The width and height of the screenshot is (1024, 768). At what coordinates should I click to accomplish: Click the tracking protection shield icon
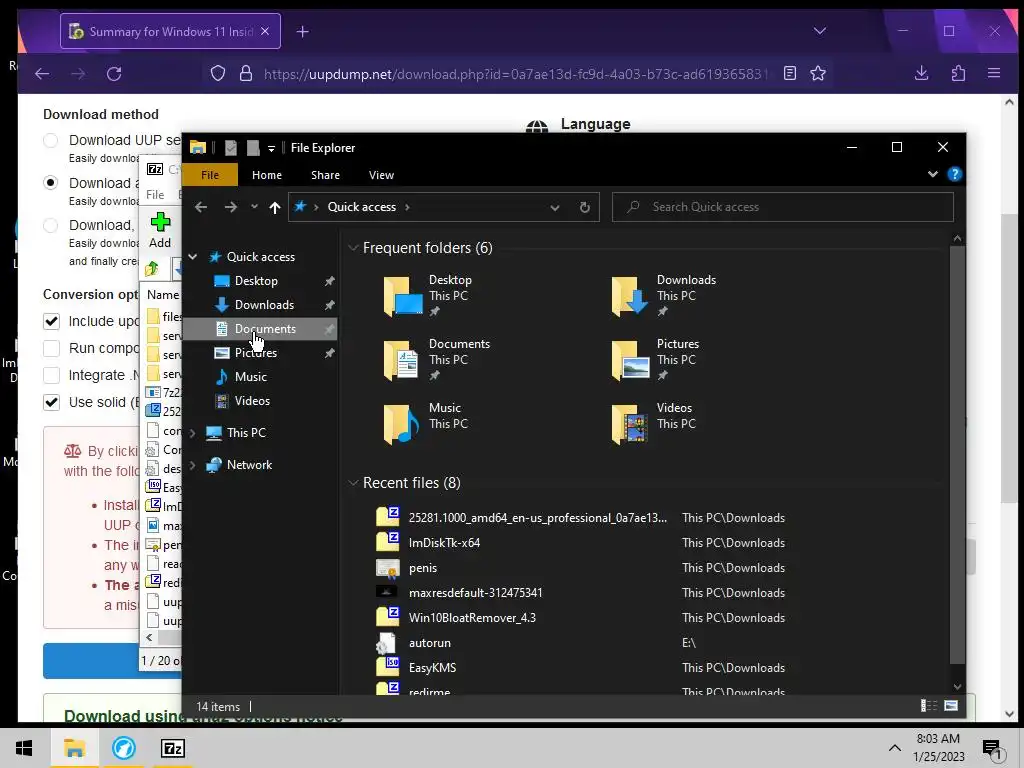tap(218, 73)
